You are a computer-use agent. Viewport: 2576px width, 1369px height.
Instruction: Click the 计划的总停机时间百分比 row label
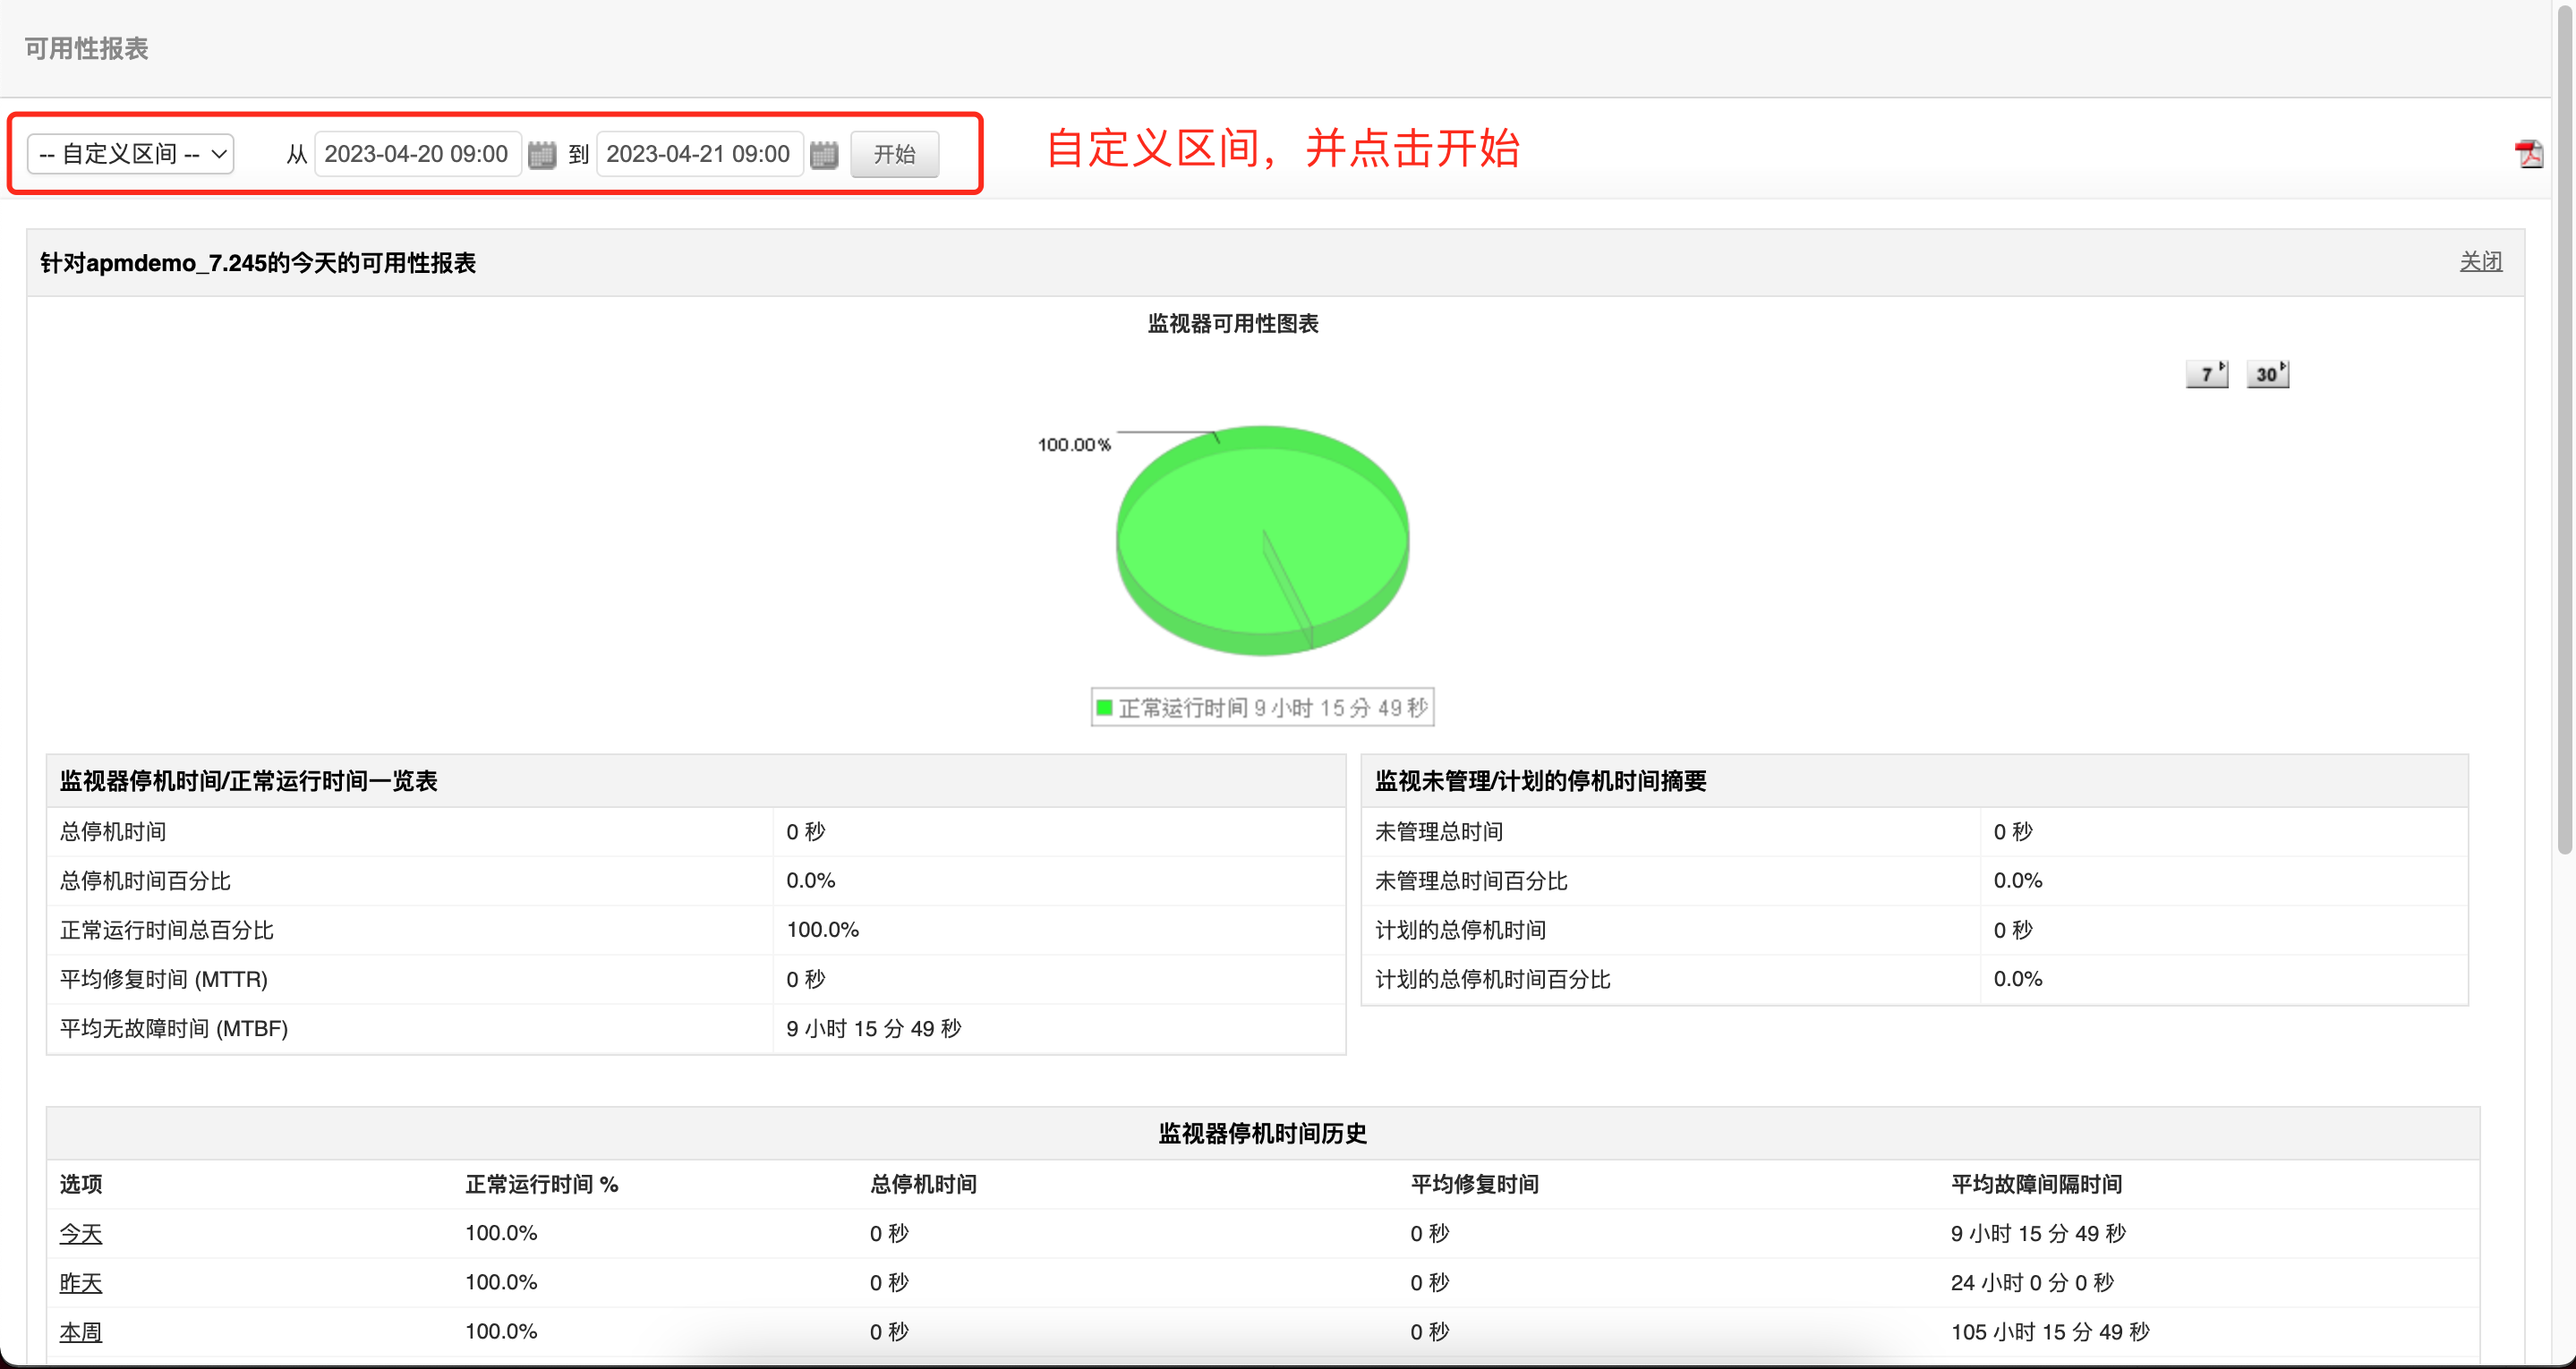click(x=1492, y=979)
